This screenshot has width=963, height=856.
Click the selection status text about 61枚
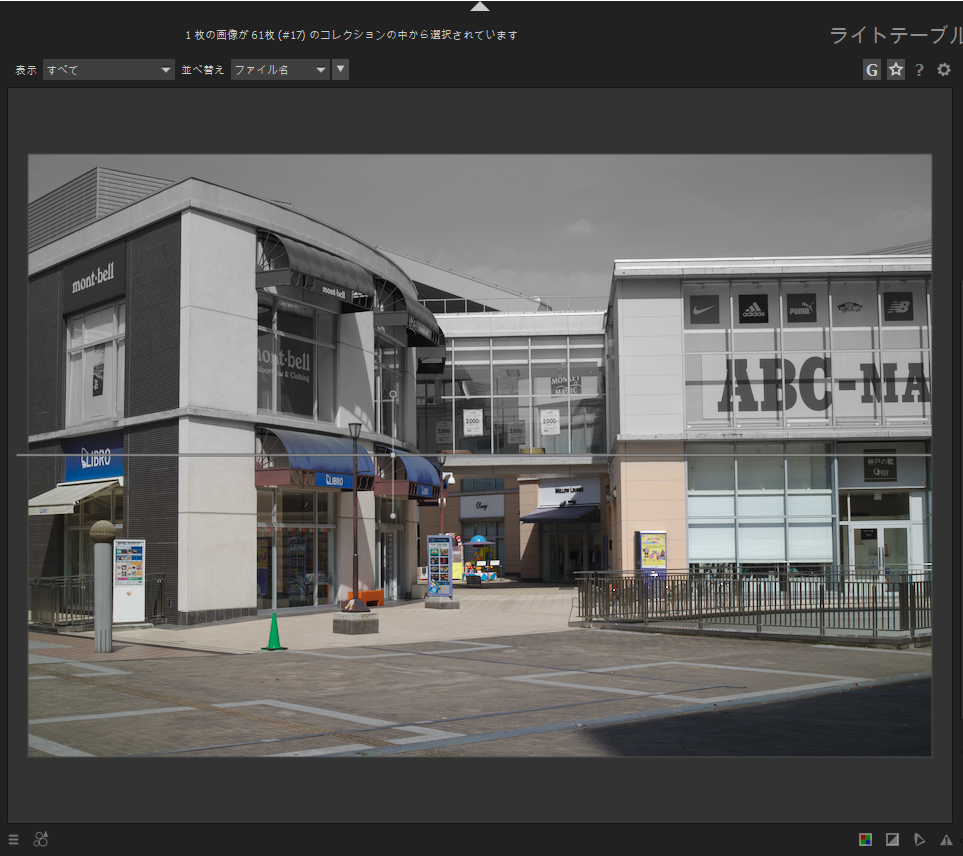pos(351,35)
